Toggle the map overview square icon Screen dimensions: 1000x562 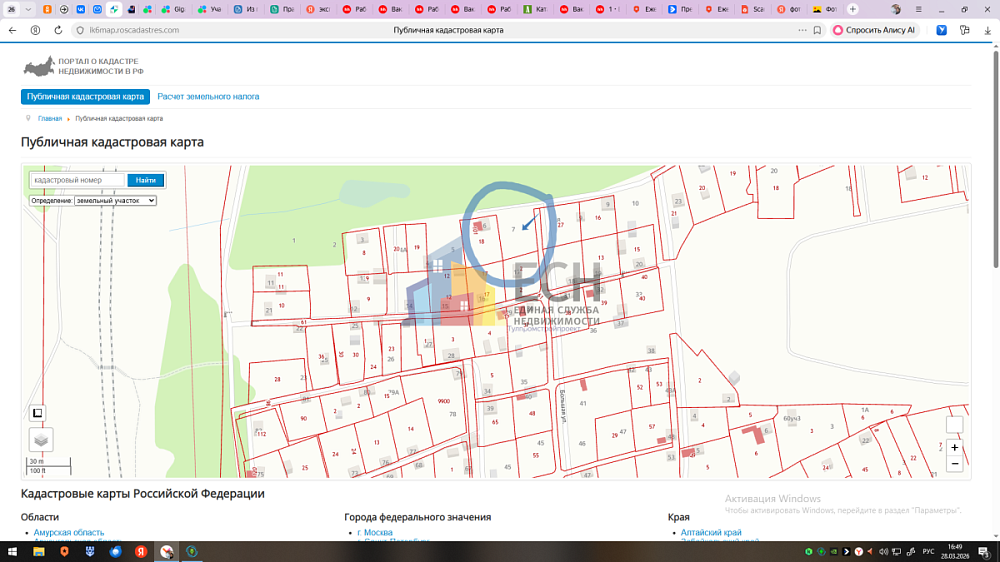tap(38, 413)
